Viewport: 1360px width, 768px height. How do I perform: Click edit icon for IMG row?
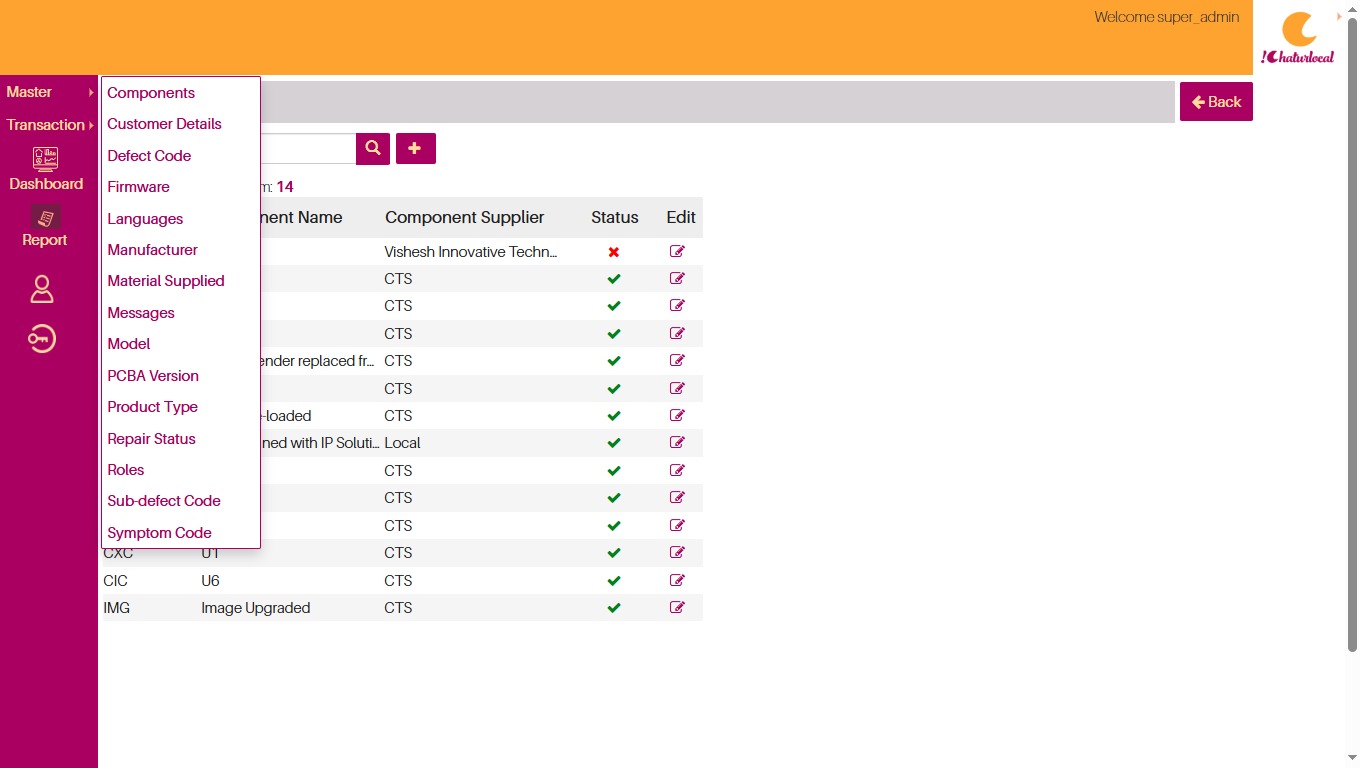pos(677,608)
